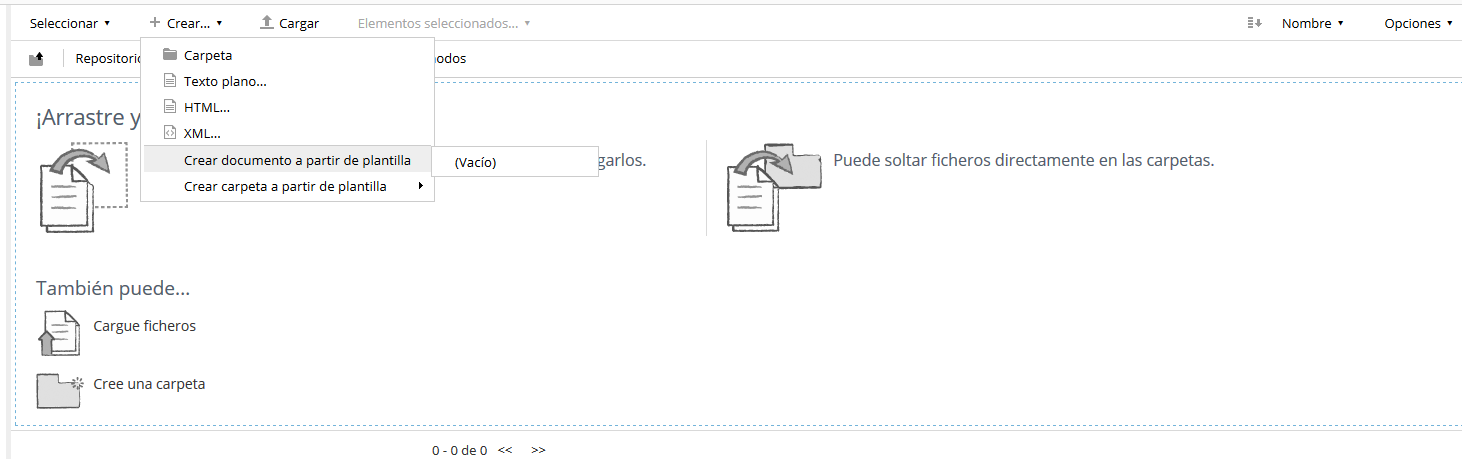Viewport: 1462px width, 459px height.
Task: Click the XML code icon
Action: 170,133
